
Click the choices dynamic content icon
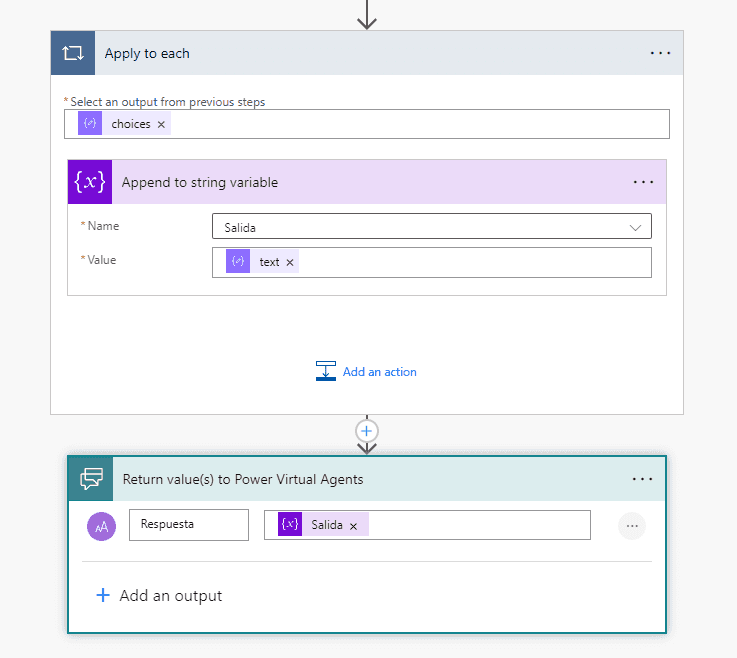click(x=90, y=124)
